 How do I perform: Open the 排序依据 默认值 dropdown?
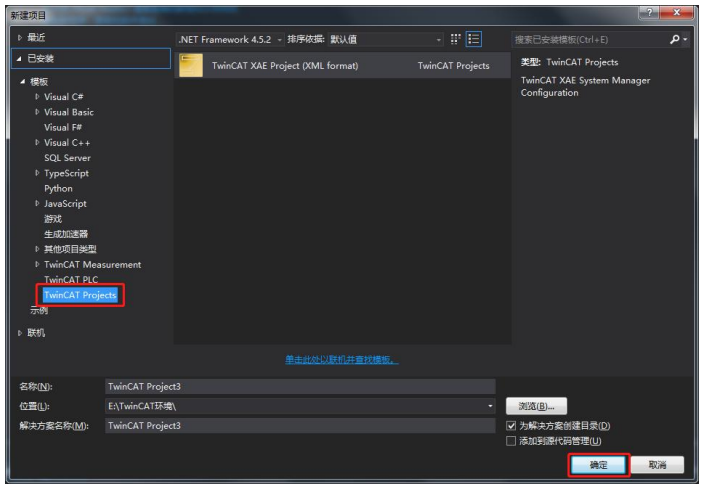coord(385,40)
